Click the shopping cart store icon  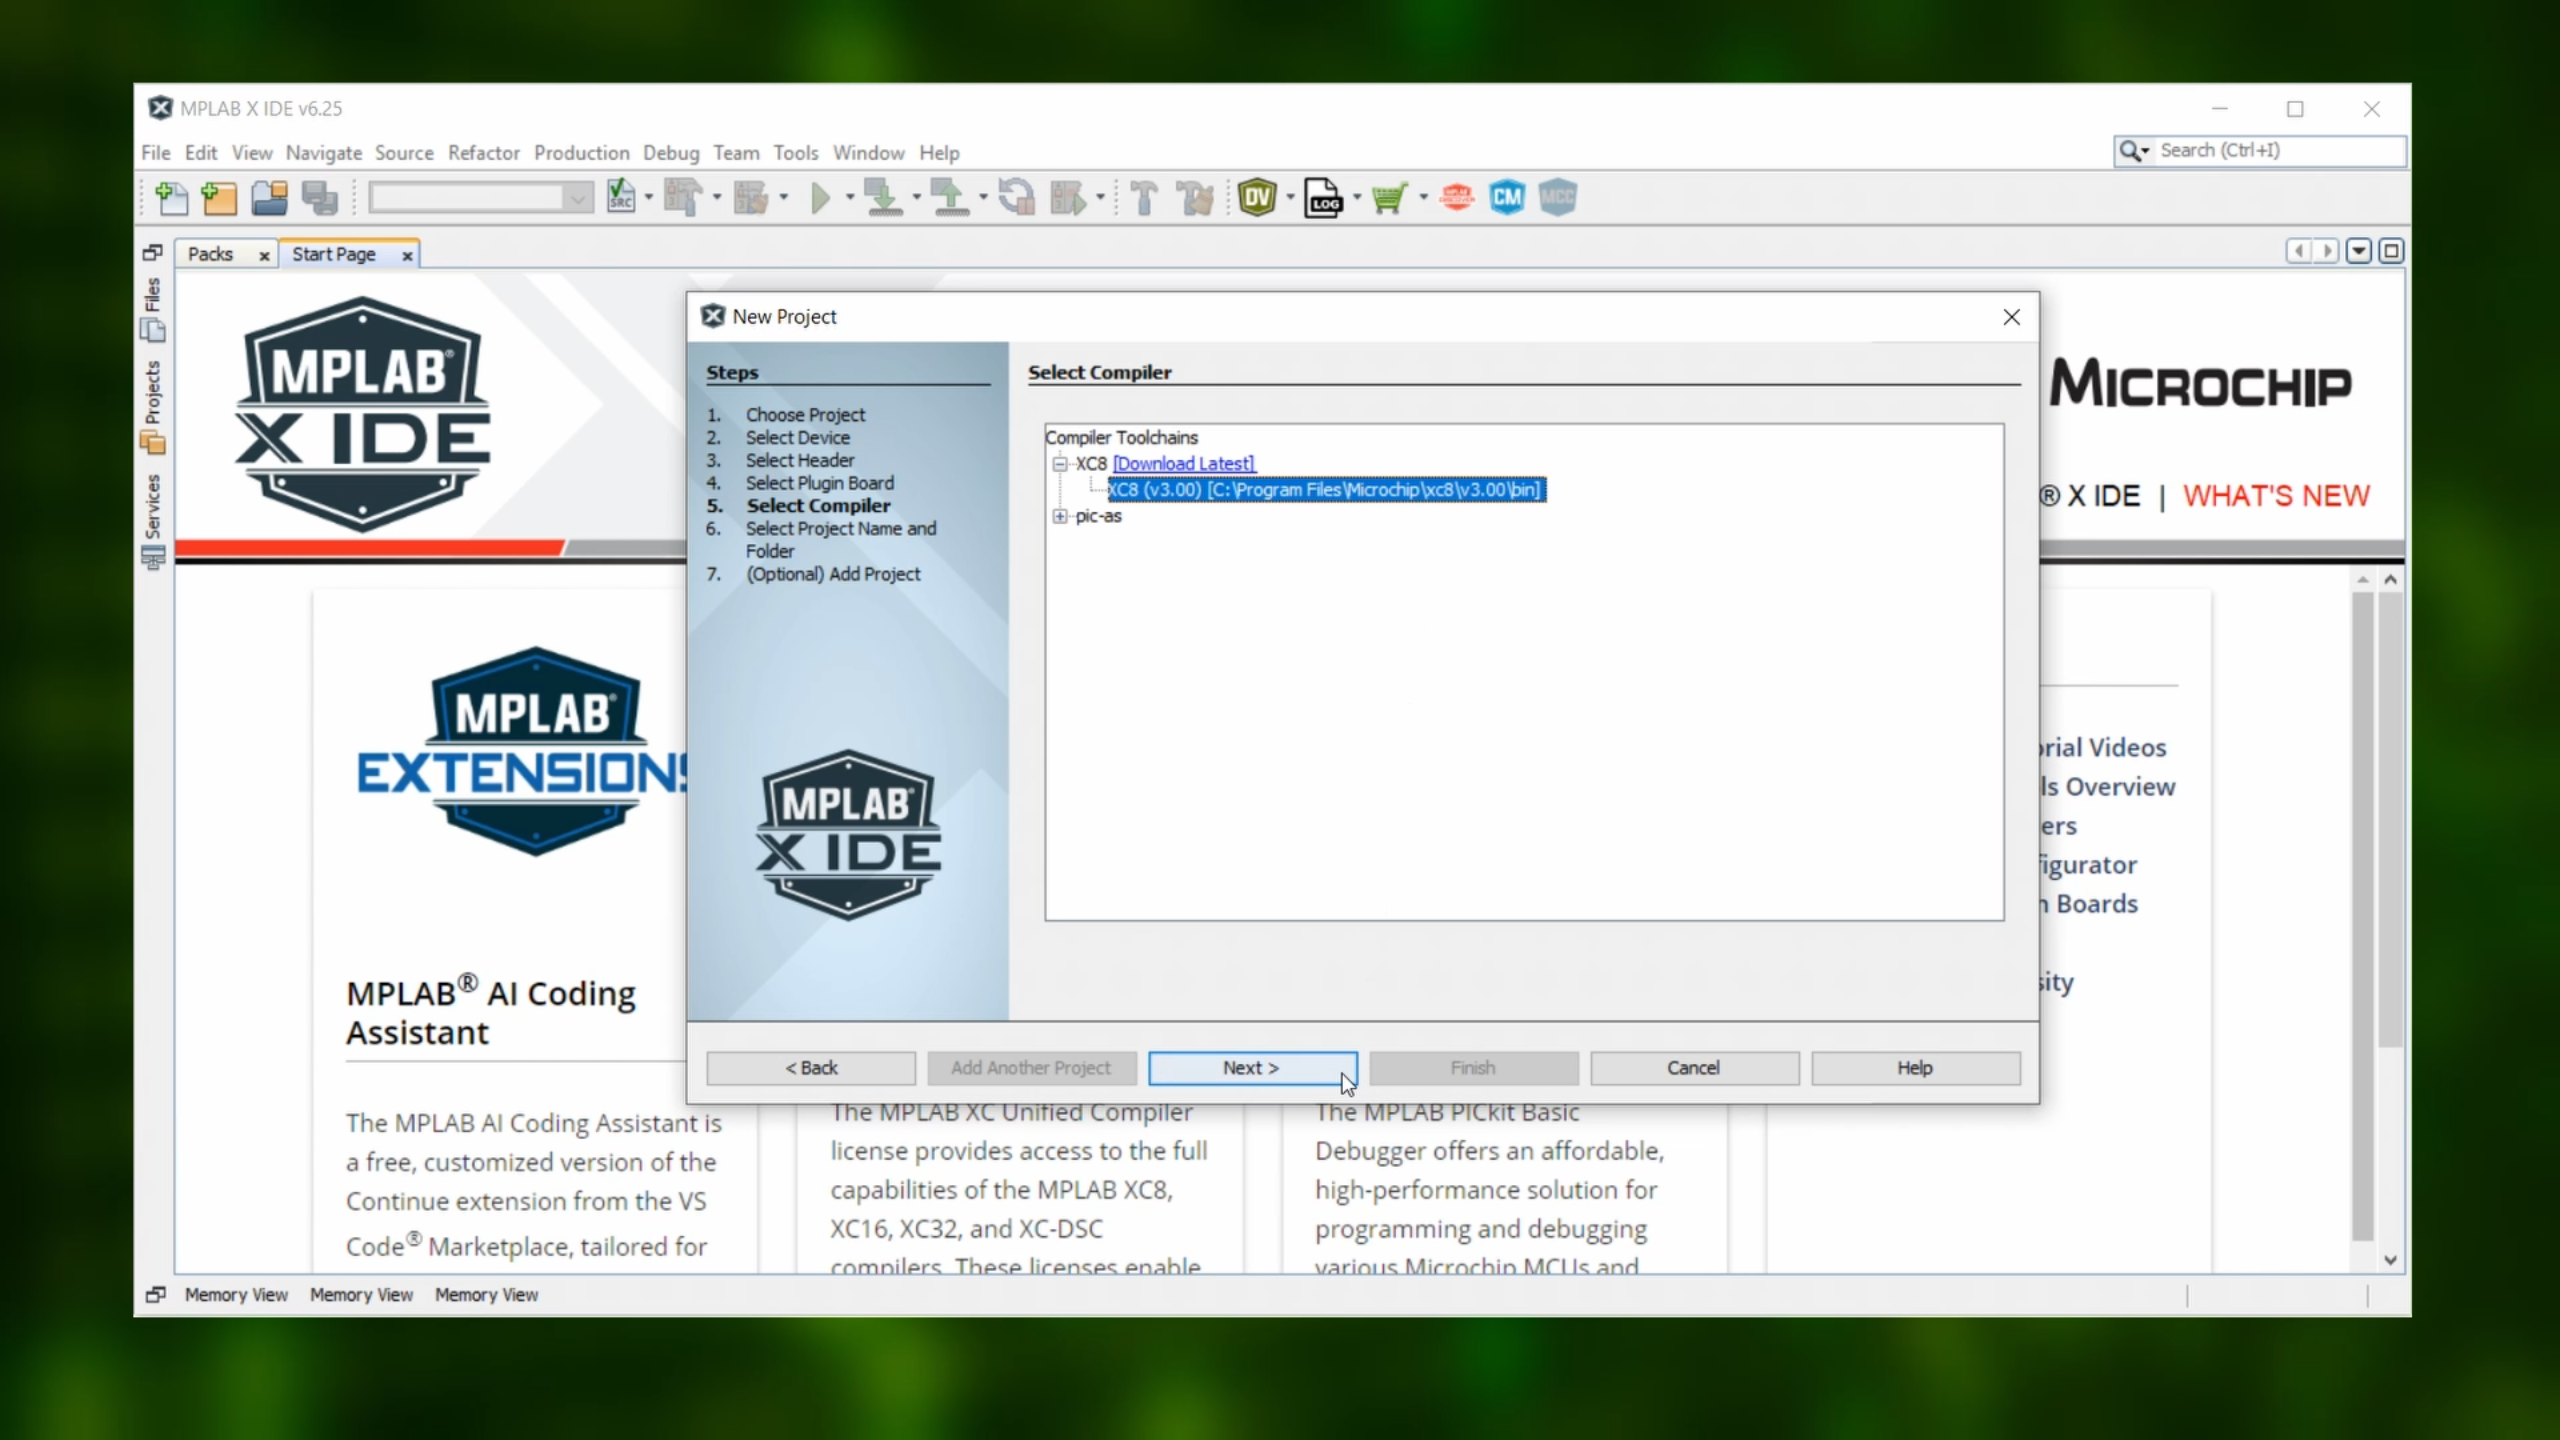tap(1389, 198)
